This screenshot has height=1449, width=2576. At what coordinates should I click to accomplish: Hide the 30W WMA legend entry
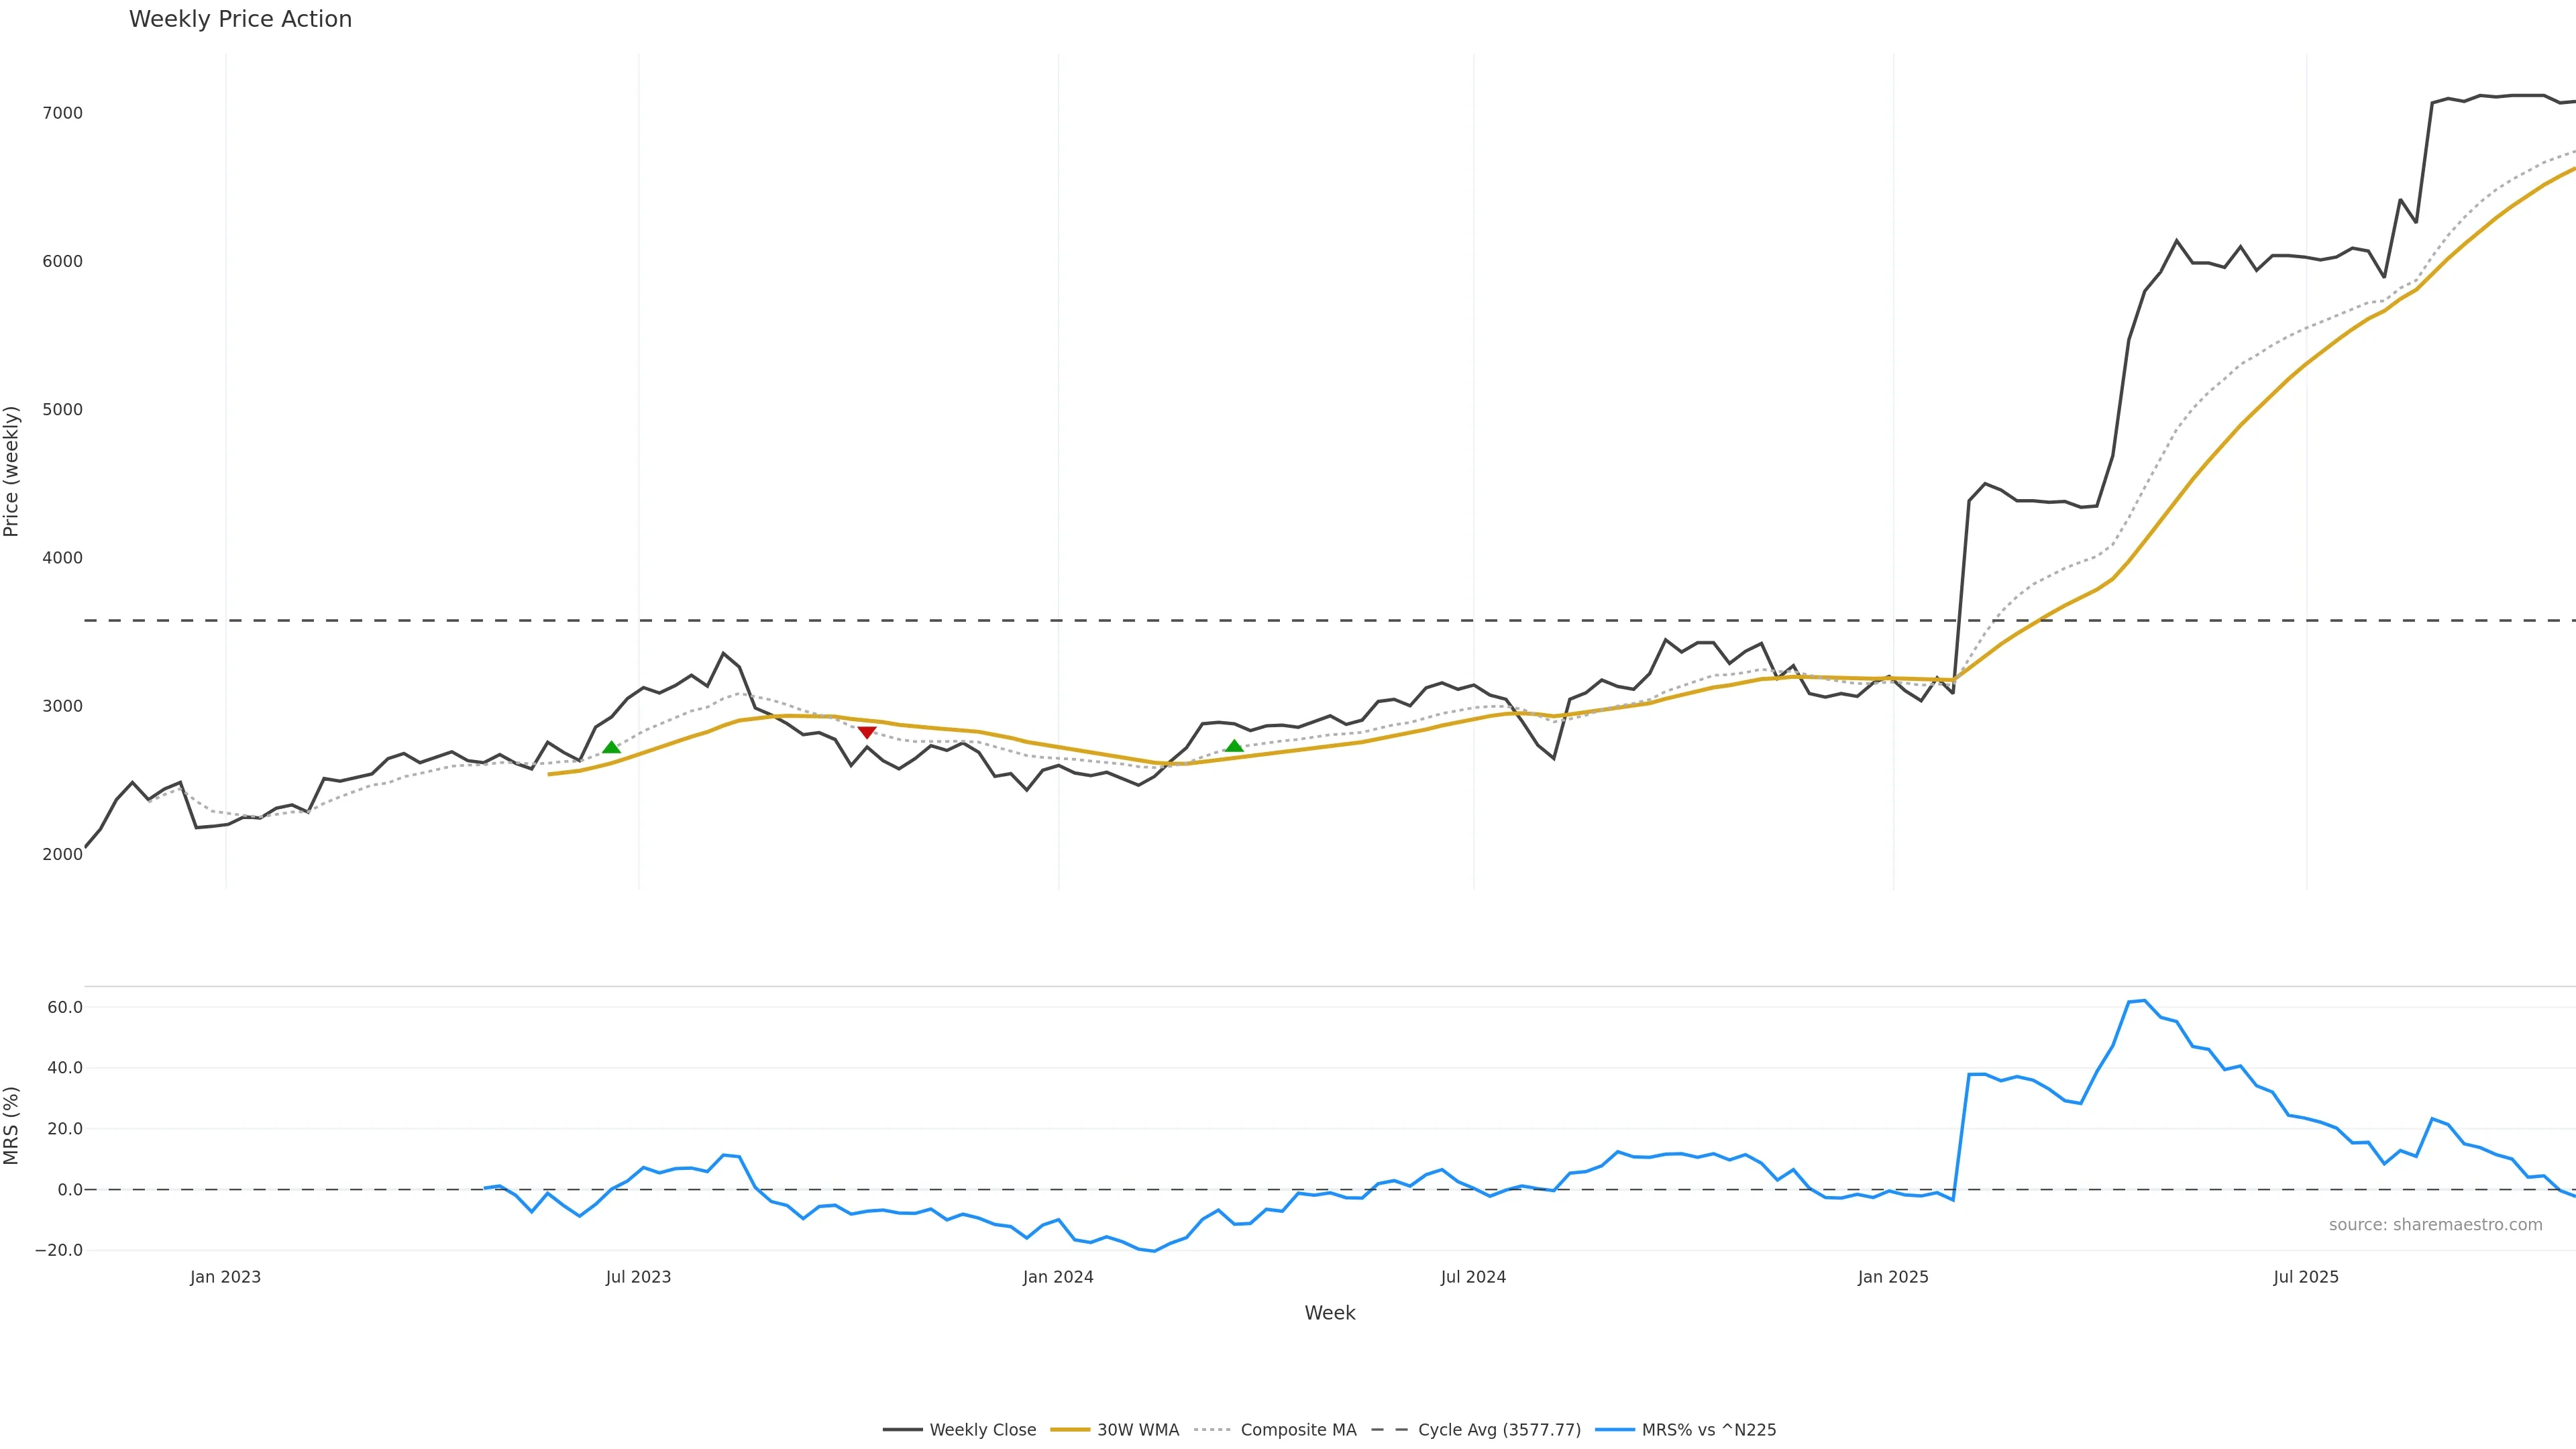1137,1430
